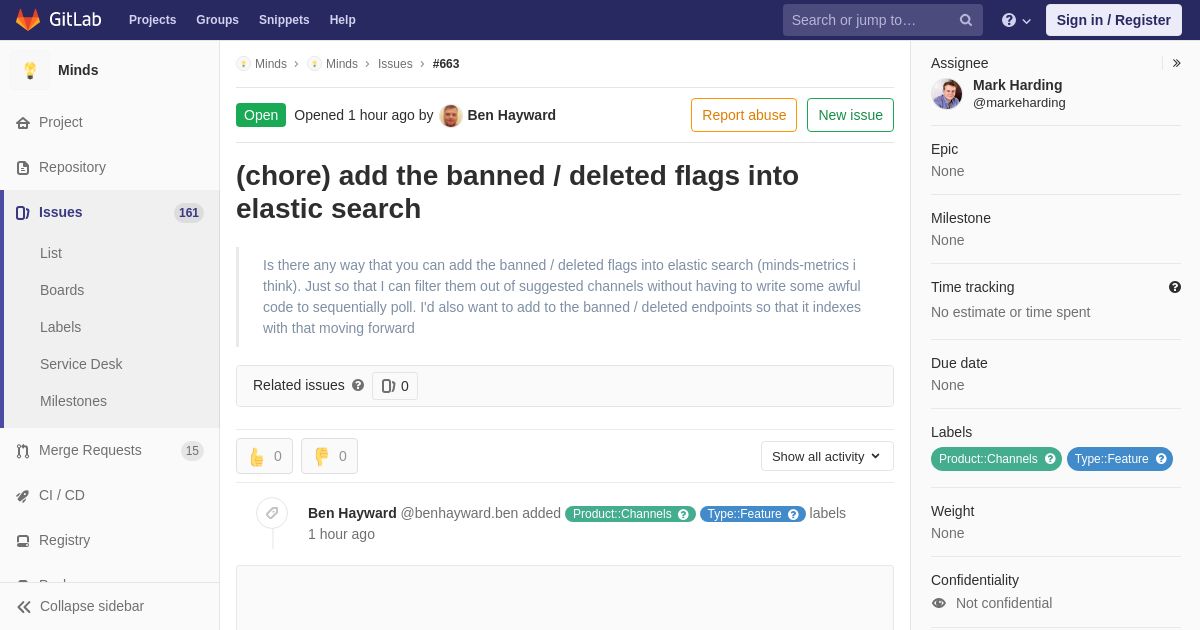Click the first Minds breadcrumb icon

pos(243,64)
